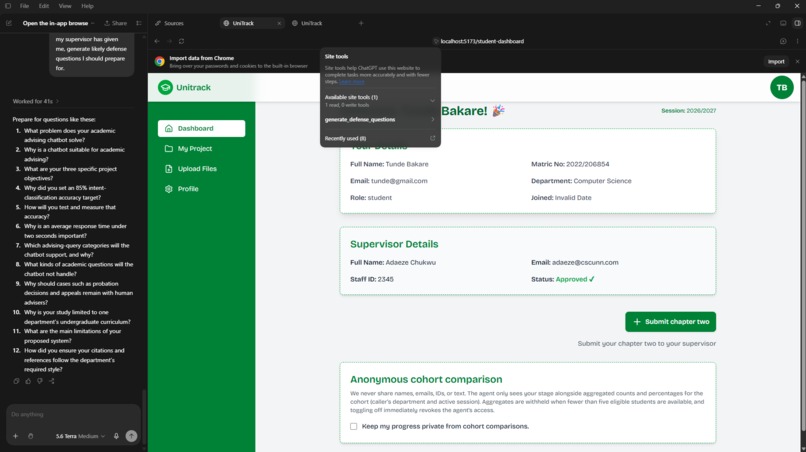Collapse the Available site tools section
This screenshot has height=452, width=806.
click(432, 100)
